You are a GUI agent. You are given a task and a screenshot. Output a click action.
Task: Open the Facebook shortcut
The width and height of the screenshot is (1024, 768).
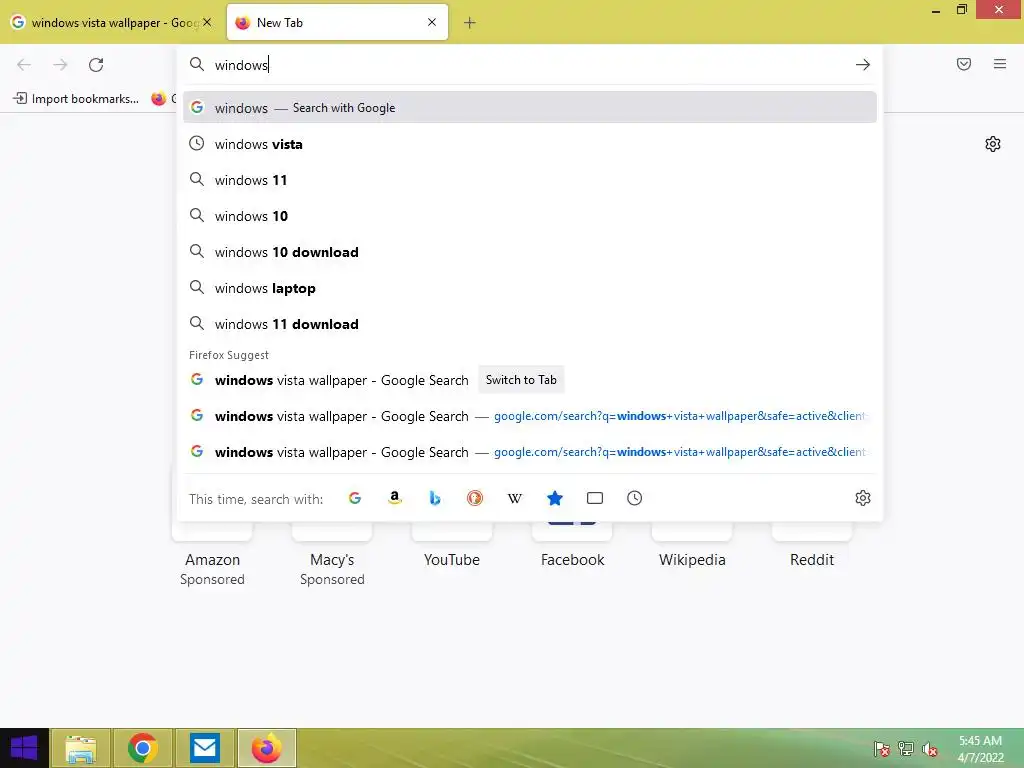pyautogui.click(x=572, y=559)
